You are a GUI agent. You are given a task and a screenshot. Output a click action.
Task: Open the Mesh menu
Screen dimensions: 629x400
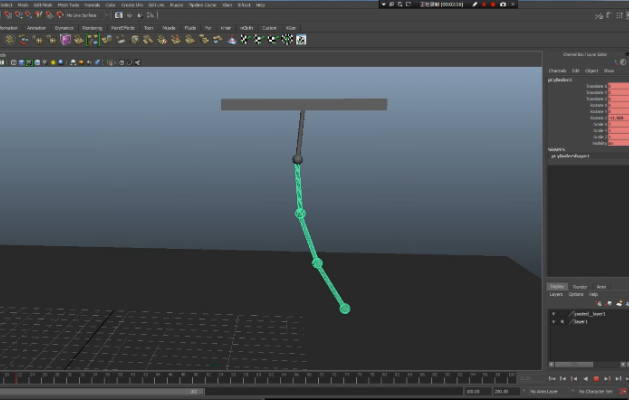[x=23, y=5]
